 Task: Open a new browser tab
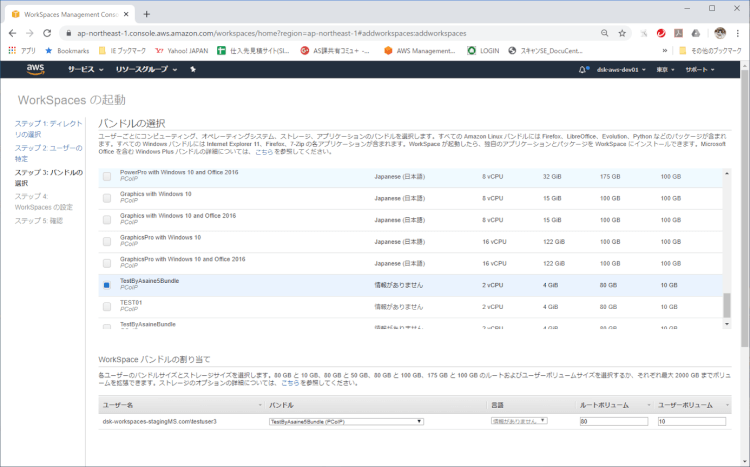(x=147, y=13)
